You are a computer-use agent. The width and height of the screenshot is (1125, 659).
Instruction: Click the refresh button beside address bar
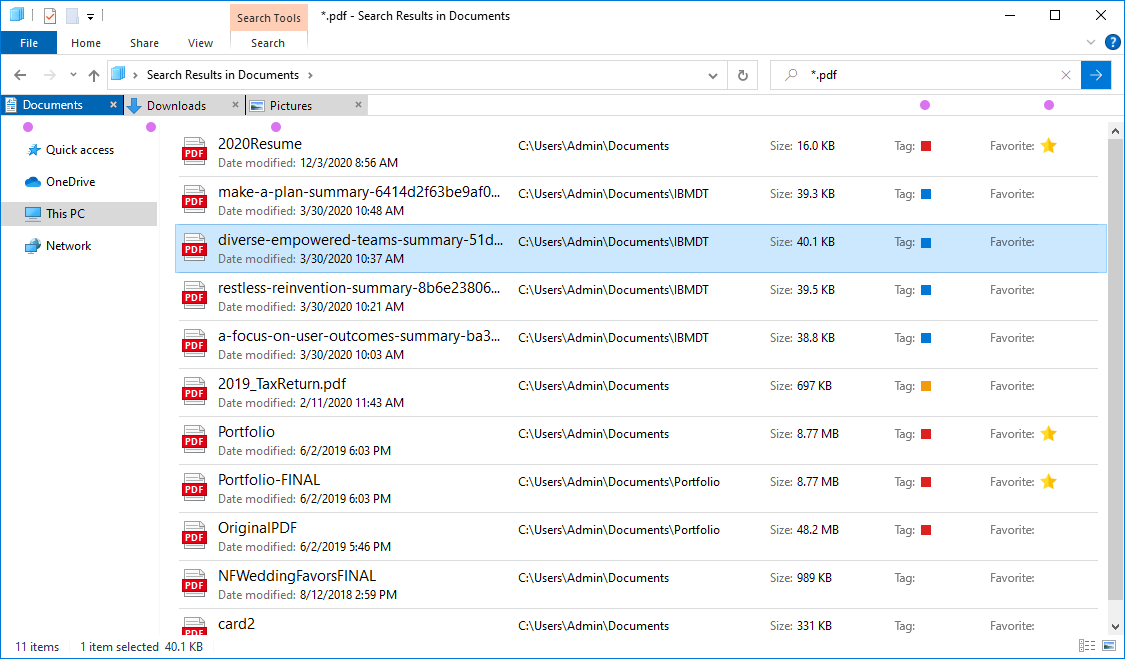(742, 75)
